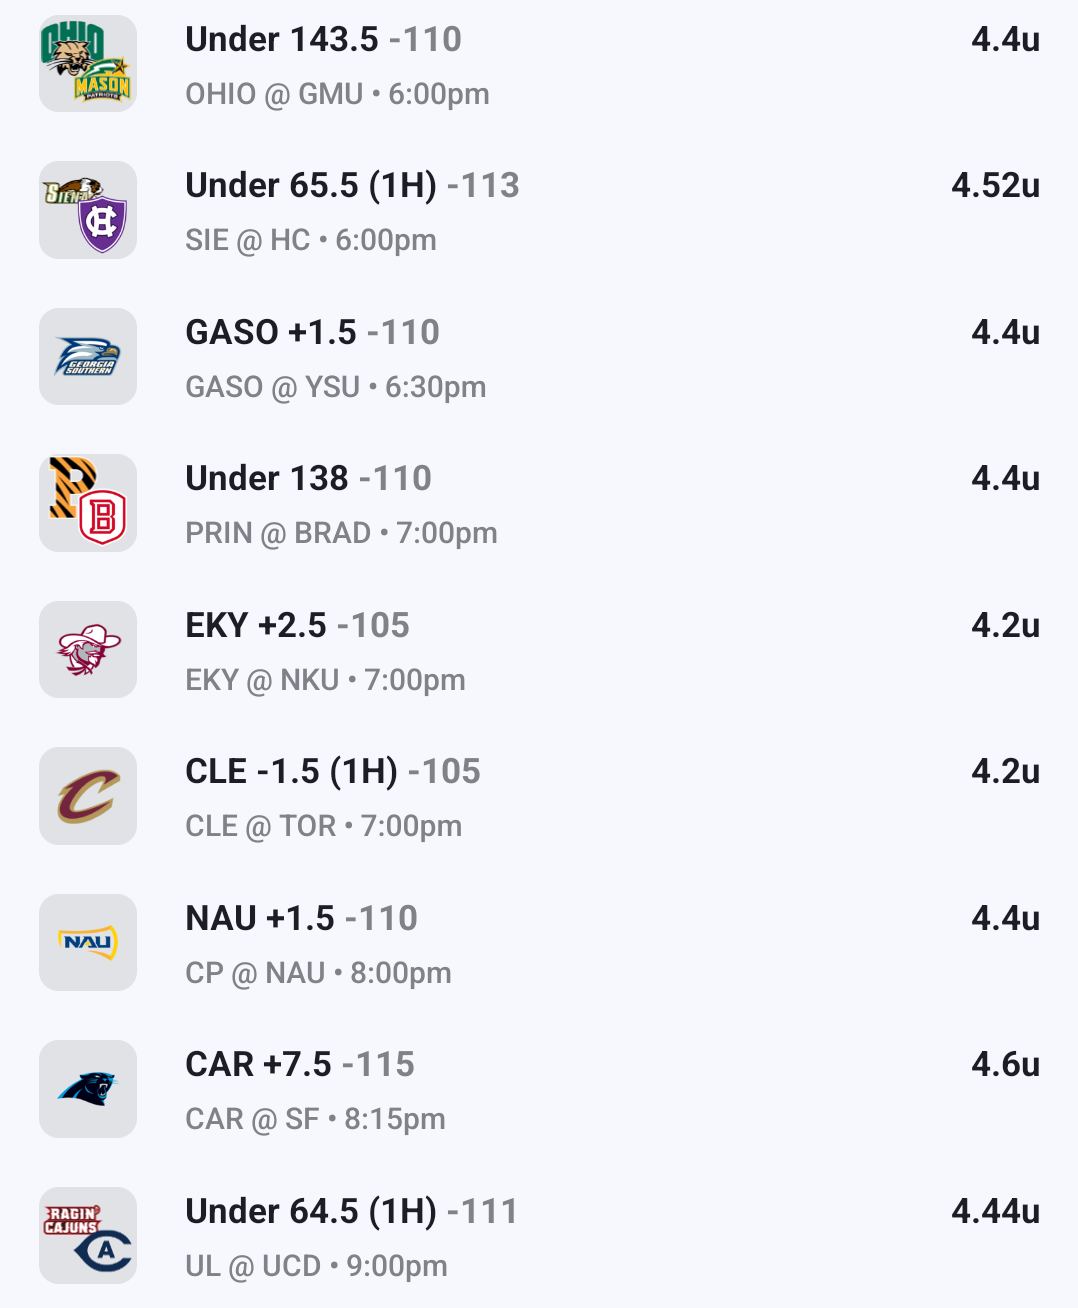Select the Georgia Southern eagle logo
The height and width of the screenshot is (1308, 1078).
88,357
